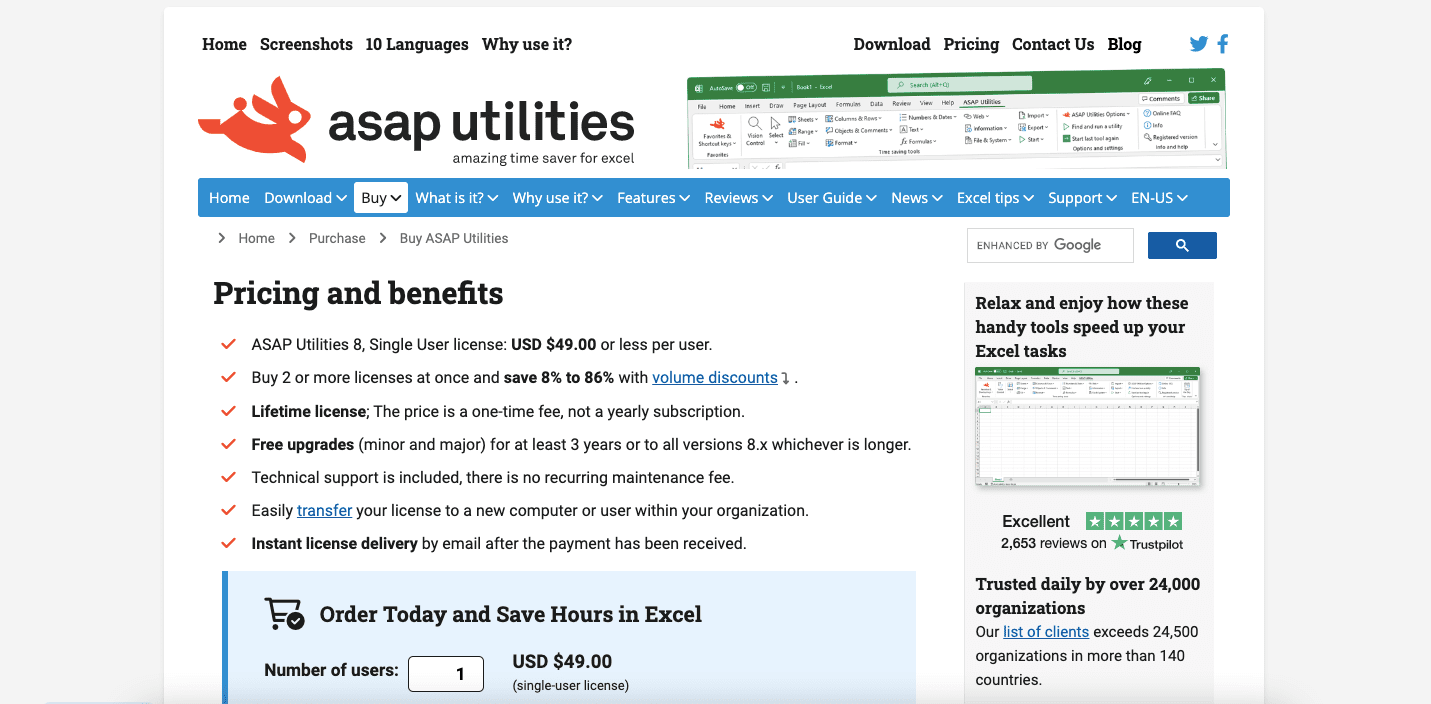Image resolution: width=1431 pixels, height=704 pixels.
Task: Open 10 Languages in top menu
Action: pyautogui.click(x=417, y=44)
